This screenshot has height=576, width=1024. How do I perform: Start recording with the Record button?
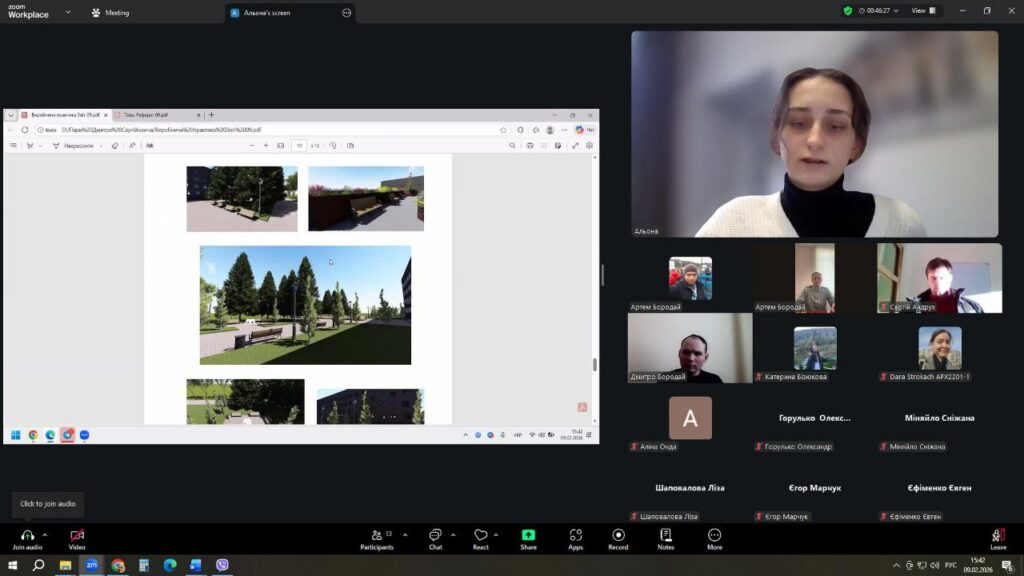(x=618, y=535)
